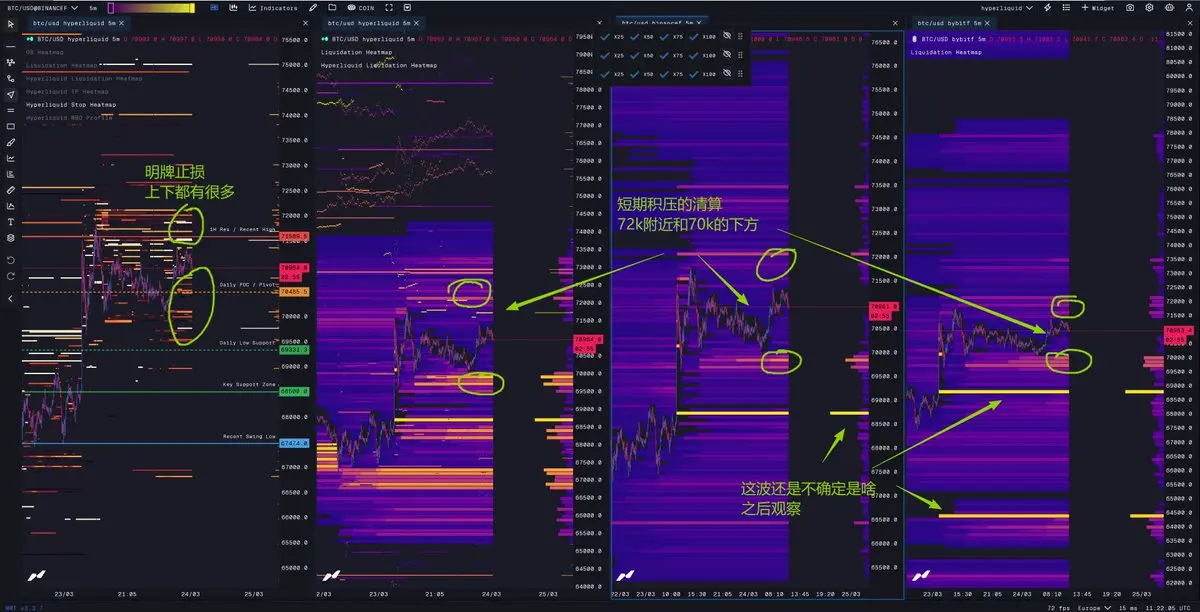Adjust the heatmap gradient slider left handle
The image size is (1200, 612).
coord(111,8)
